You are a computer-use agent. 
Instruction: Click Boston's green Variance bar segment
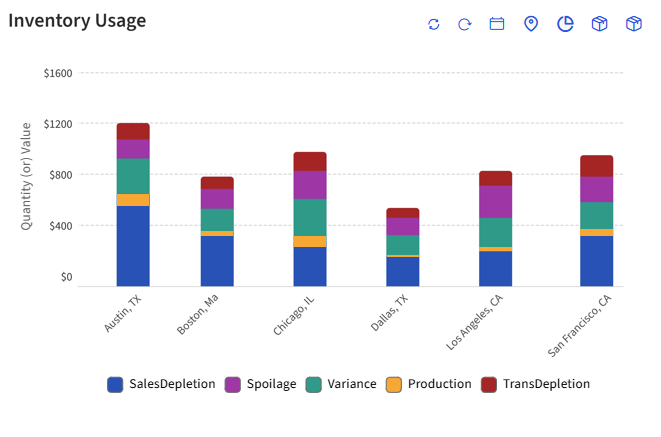[217, 219]
